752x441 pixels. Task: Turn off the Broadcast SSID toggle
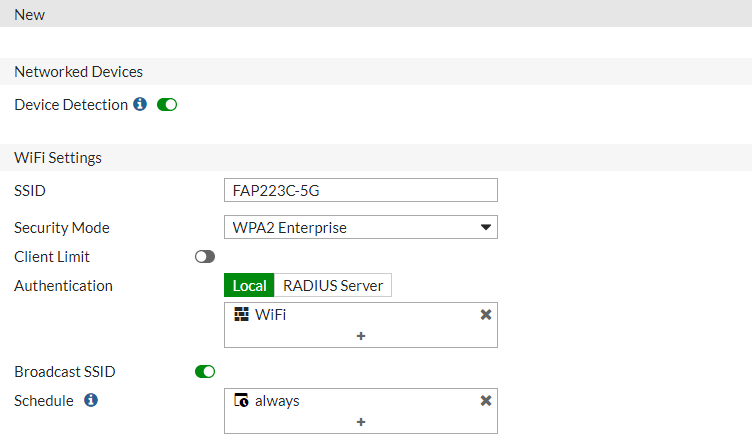click(x=205, y=372)
